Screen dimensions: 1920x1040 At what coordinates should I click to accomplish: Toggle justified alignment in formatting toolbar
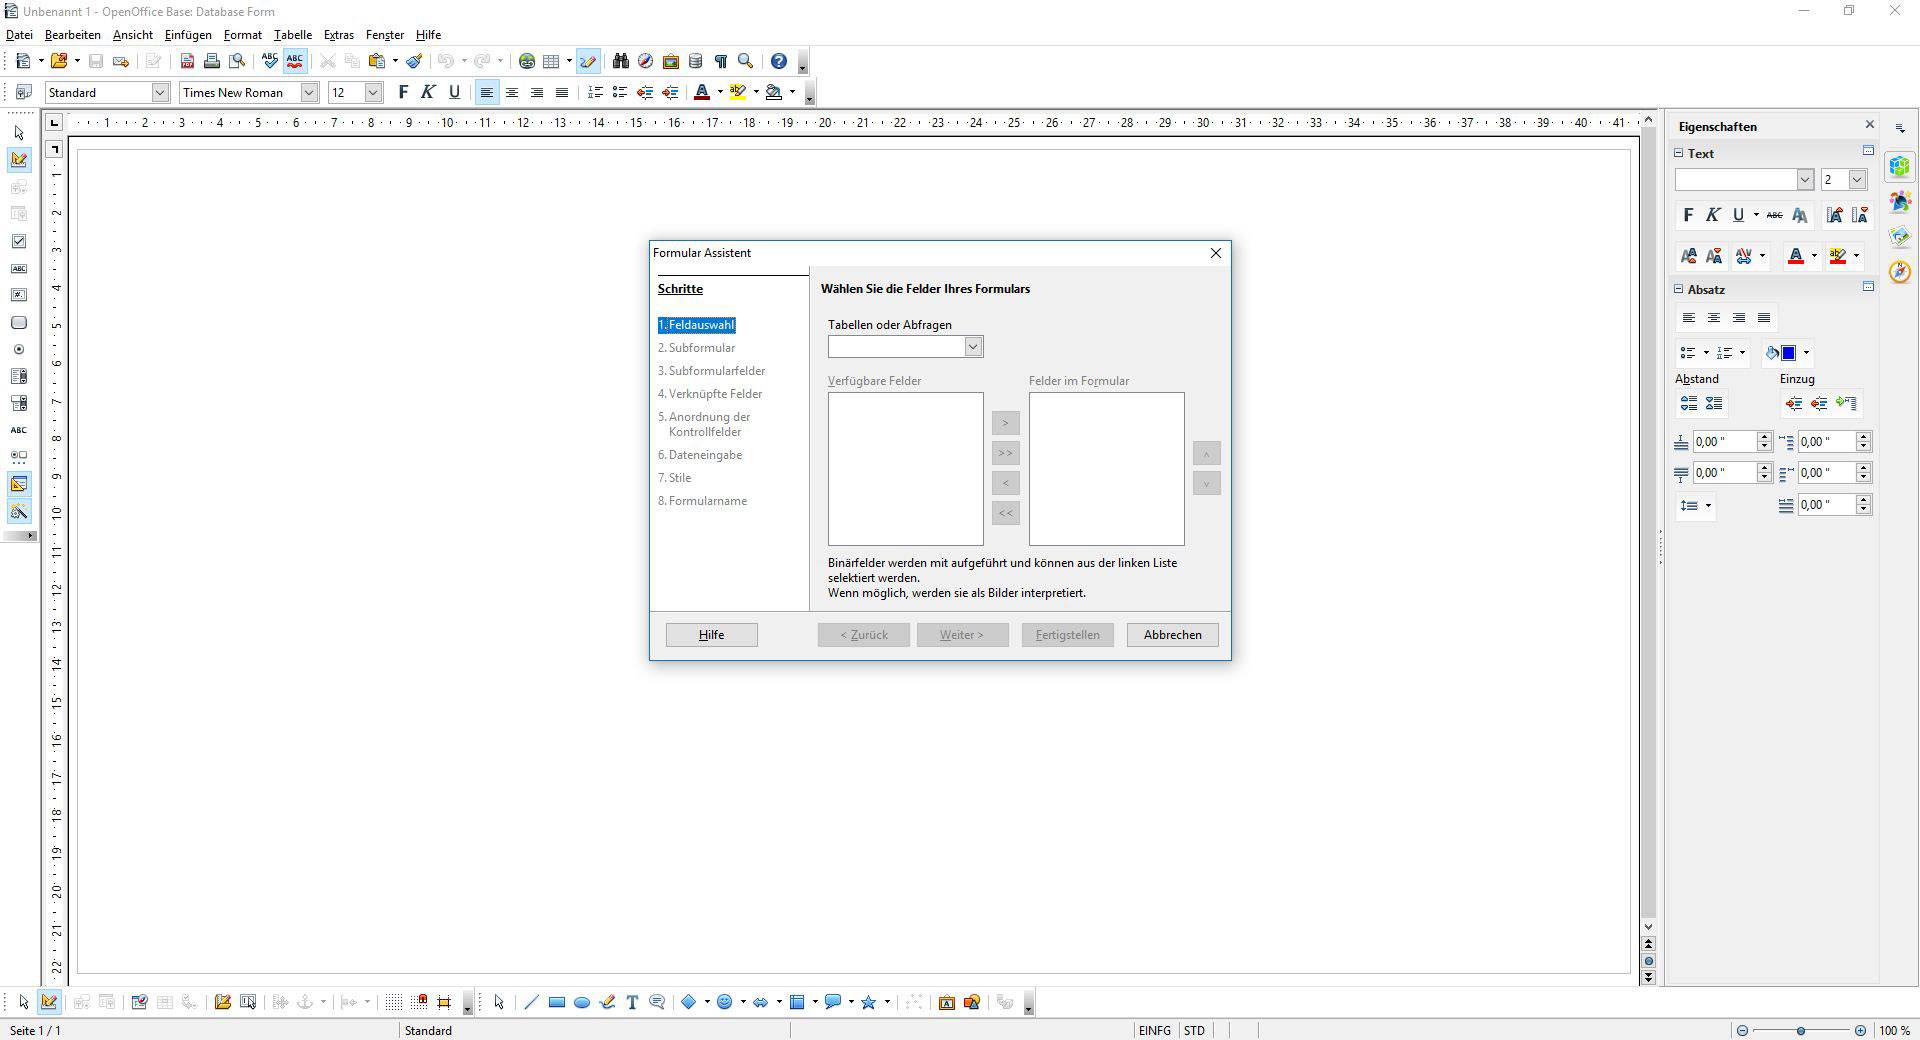(x=562, y=92)
